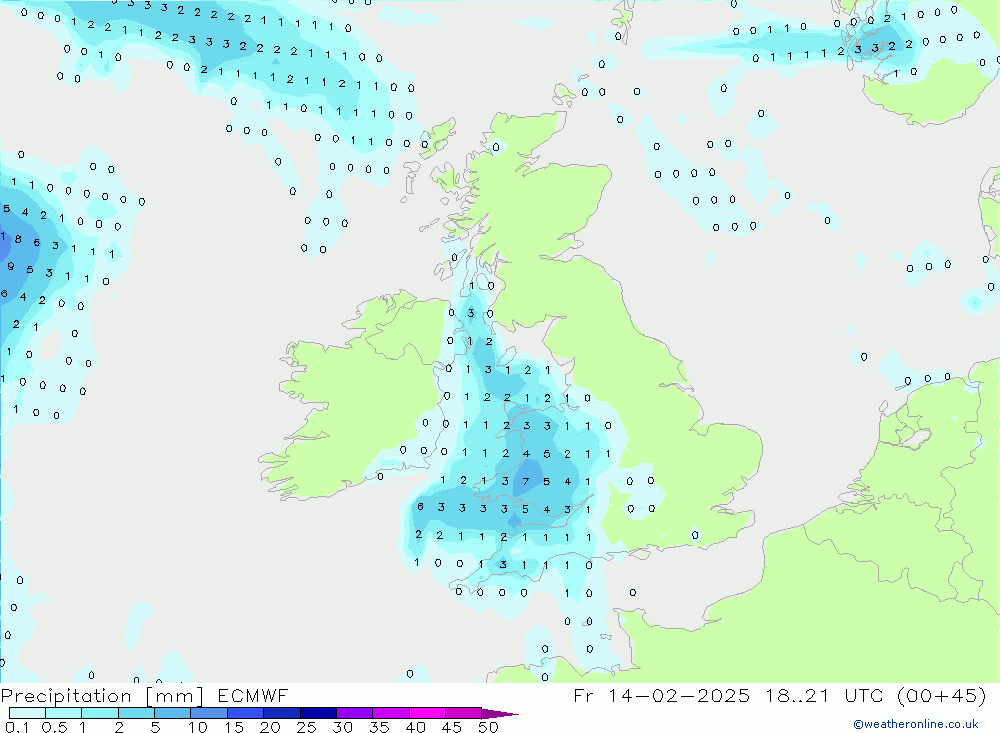Click the 1–2 mm legend color swatch
Viewport: 1000px width, 733px height.
[x=100, y=713]
